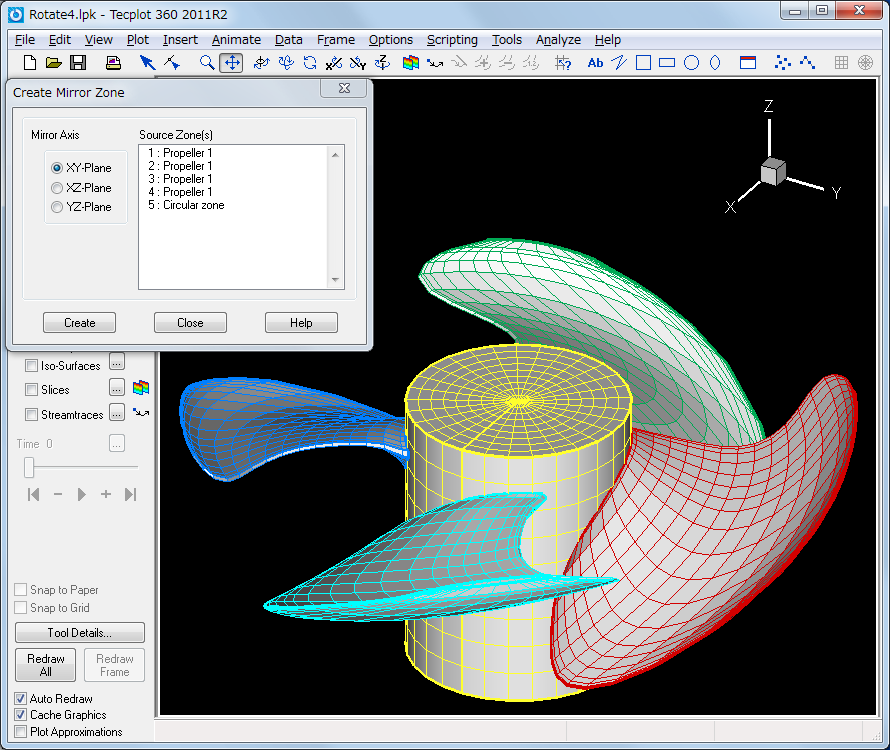Click the streamtrace icon beside Streamtraces

(141, 413)
